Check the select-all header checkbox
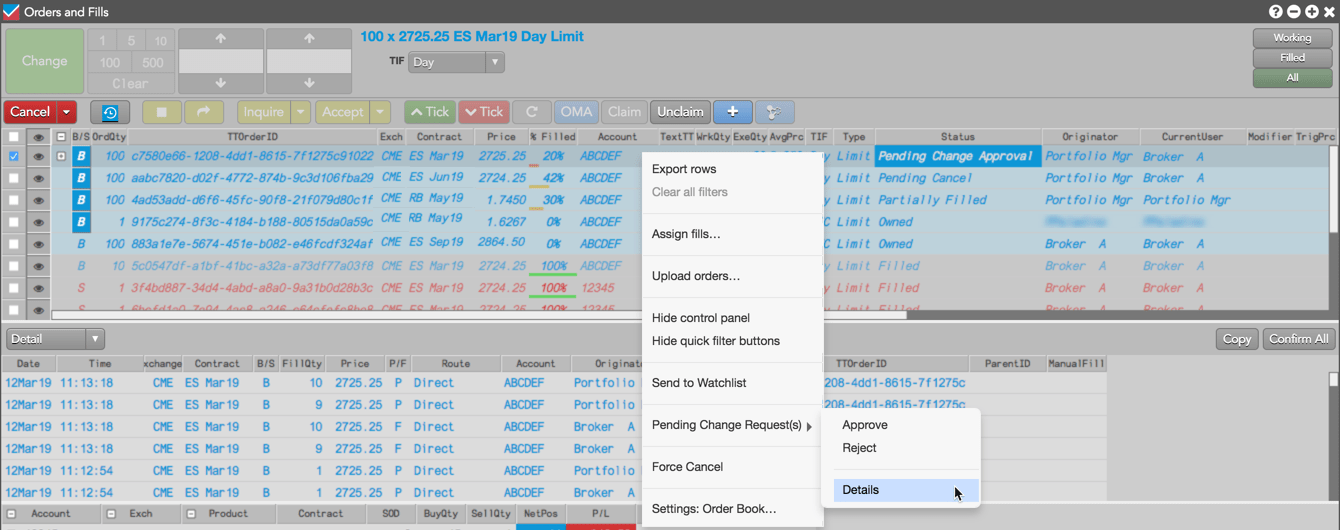This screenshot has height=530, width=1340. point(13,137)
